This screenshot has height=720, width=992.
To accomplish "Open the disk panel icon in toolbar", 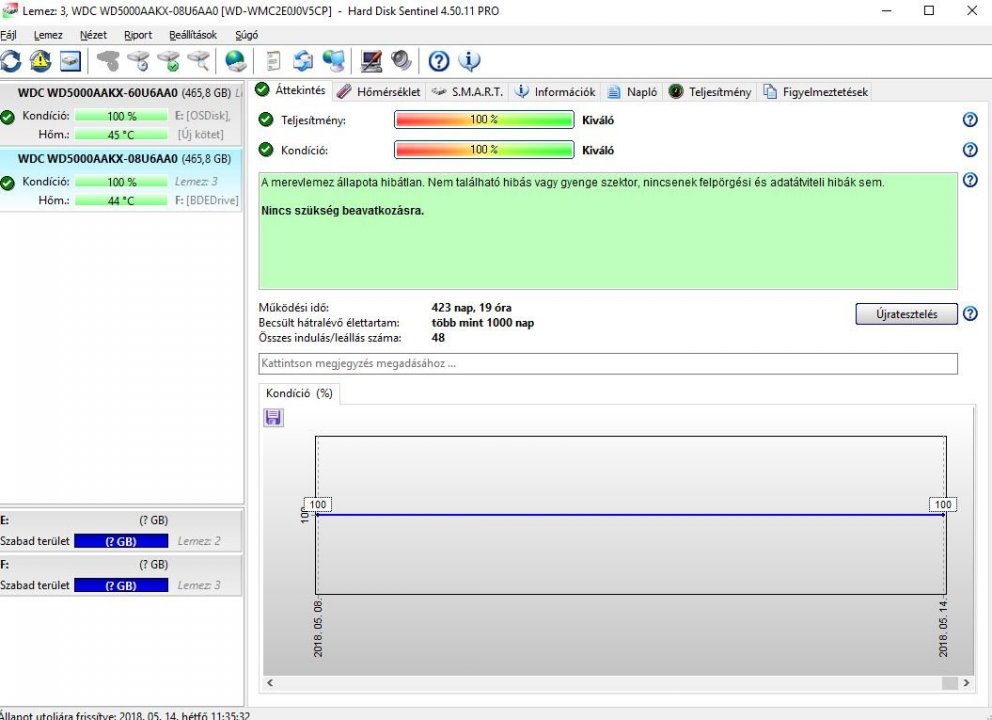I will [70, 61].
